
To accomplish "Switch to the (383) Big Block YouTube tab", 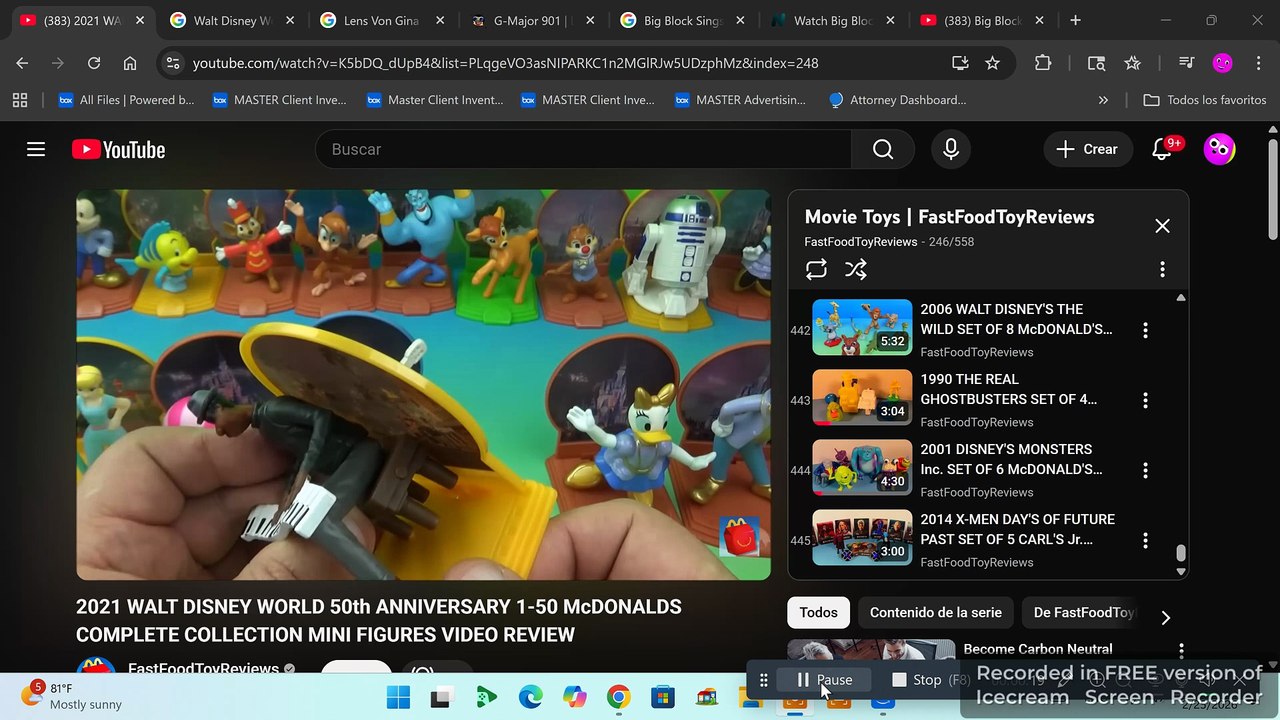I will click(980, 20).
